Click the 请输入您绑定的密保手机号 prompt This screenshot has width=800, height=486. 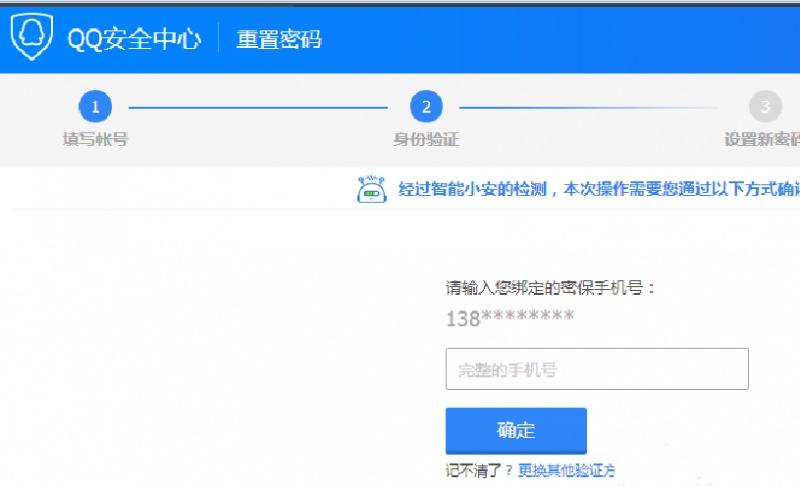tap(550, 288)
